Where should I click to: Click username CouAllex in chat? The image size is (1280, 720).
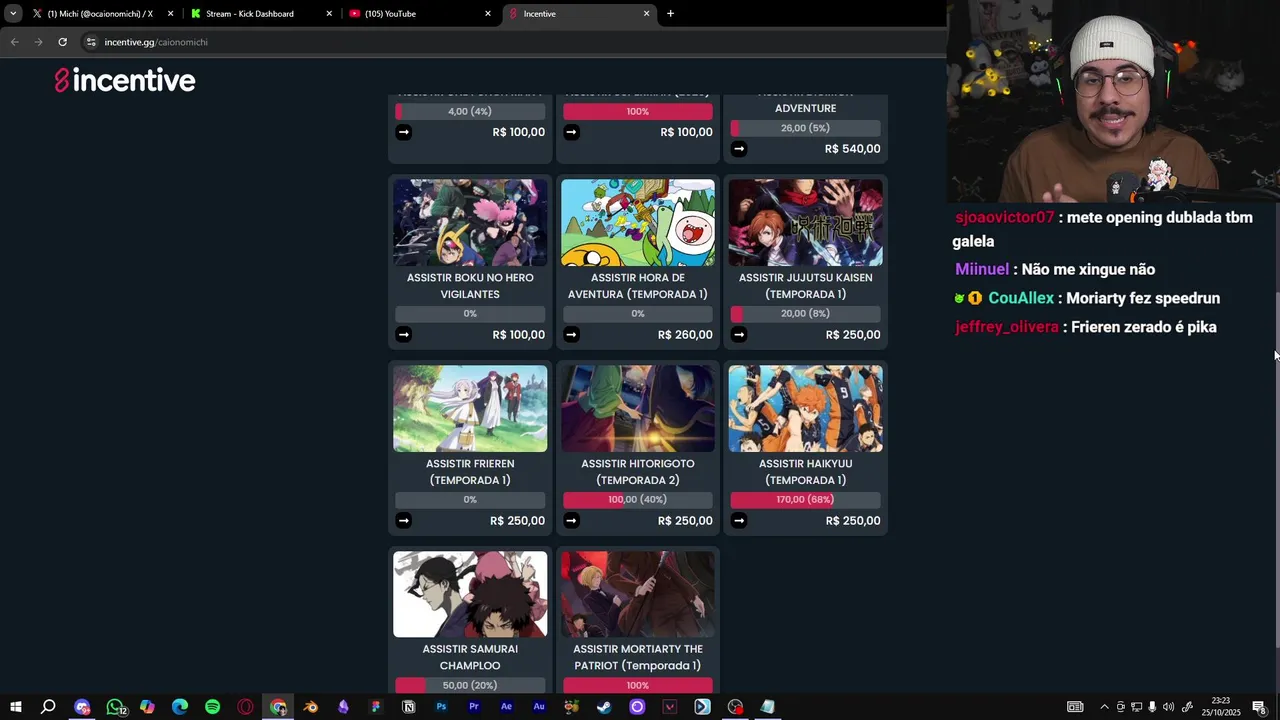pos(1021,298)
